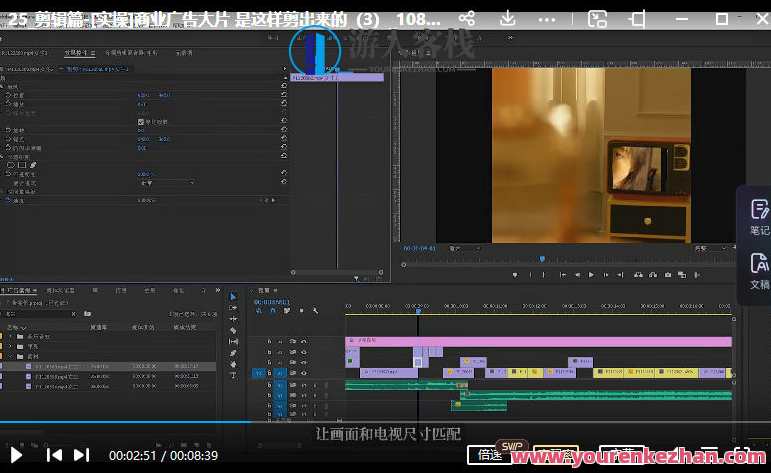Click the playback speed (倍速) button
The height and width of the screenshot is (473, 771).
point(489,454)
